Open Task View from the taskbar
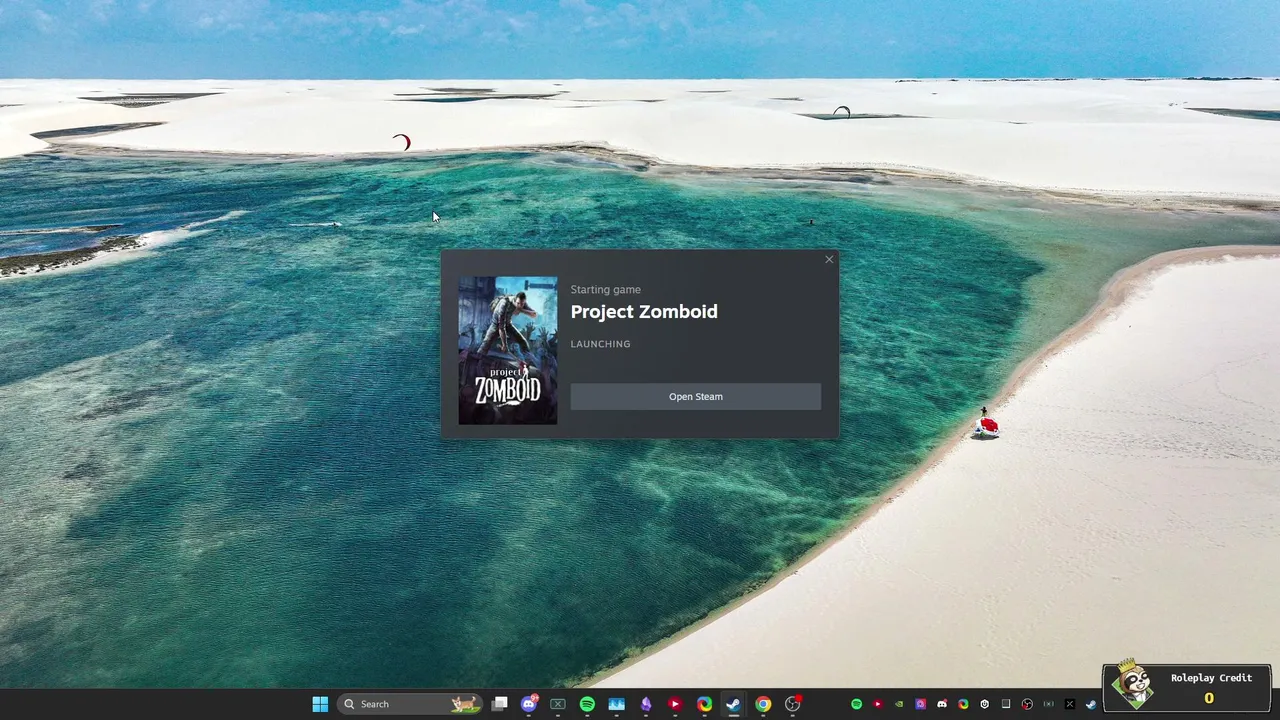 click(500, 704)
